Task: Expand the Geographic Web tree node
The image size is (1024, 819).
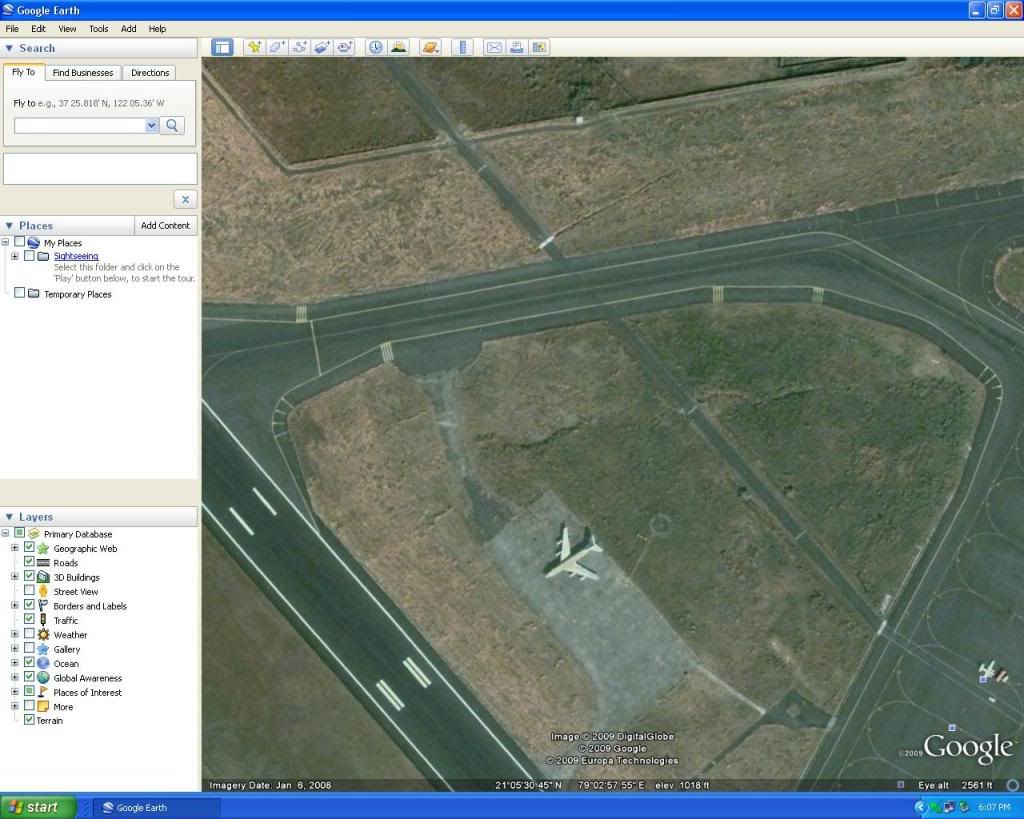Action: point(14,548)
